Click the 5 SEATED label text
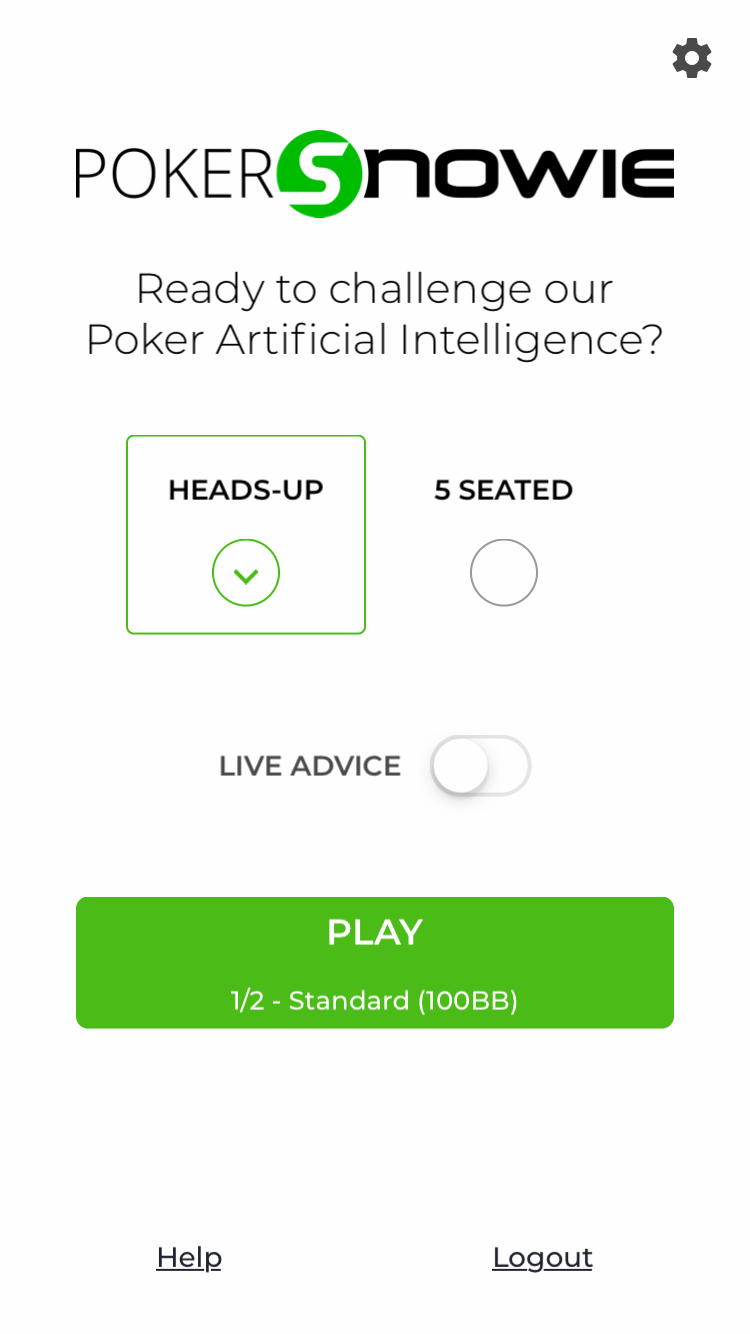The width and height of the screenshot is (750, 1334). (504, 490)
